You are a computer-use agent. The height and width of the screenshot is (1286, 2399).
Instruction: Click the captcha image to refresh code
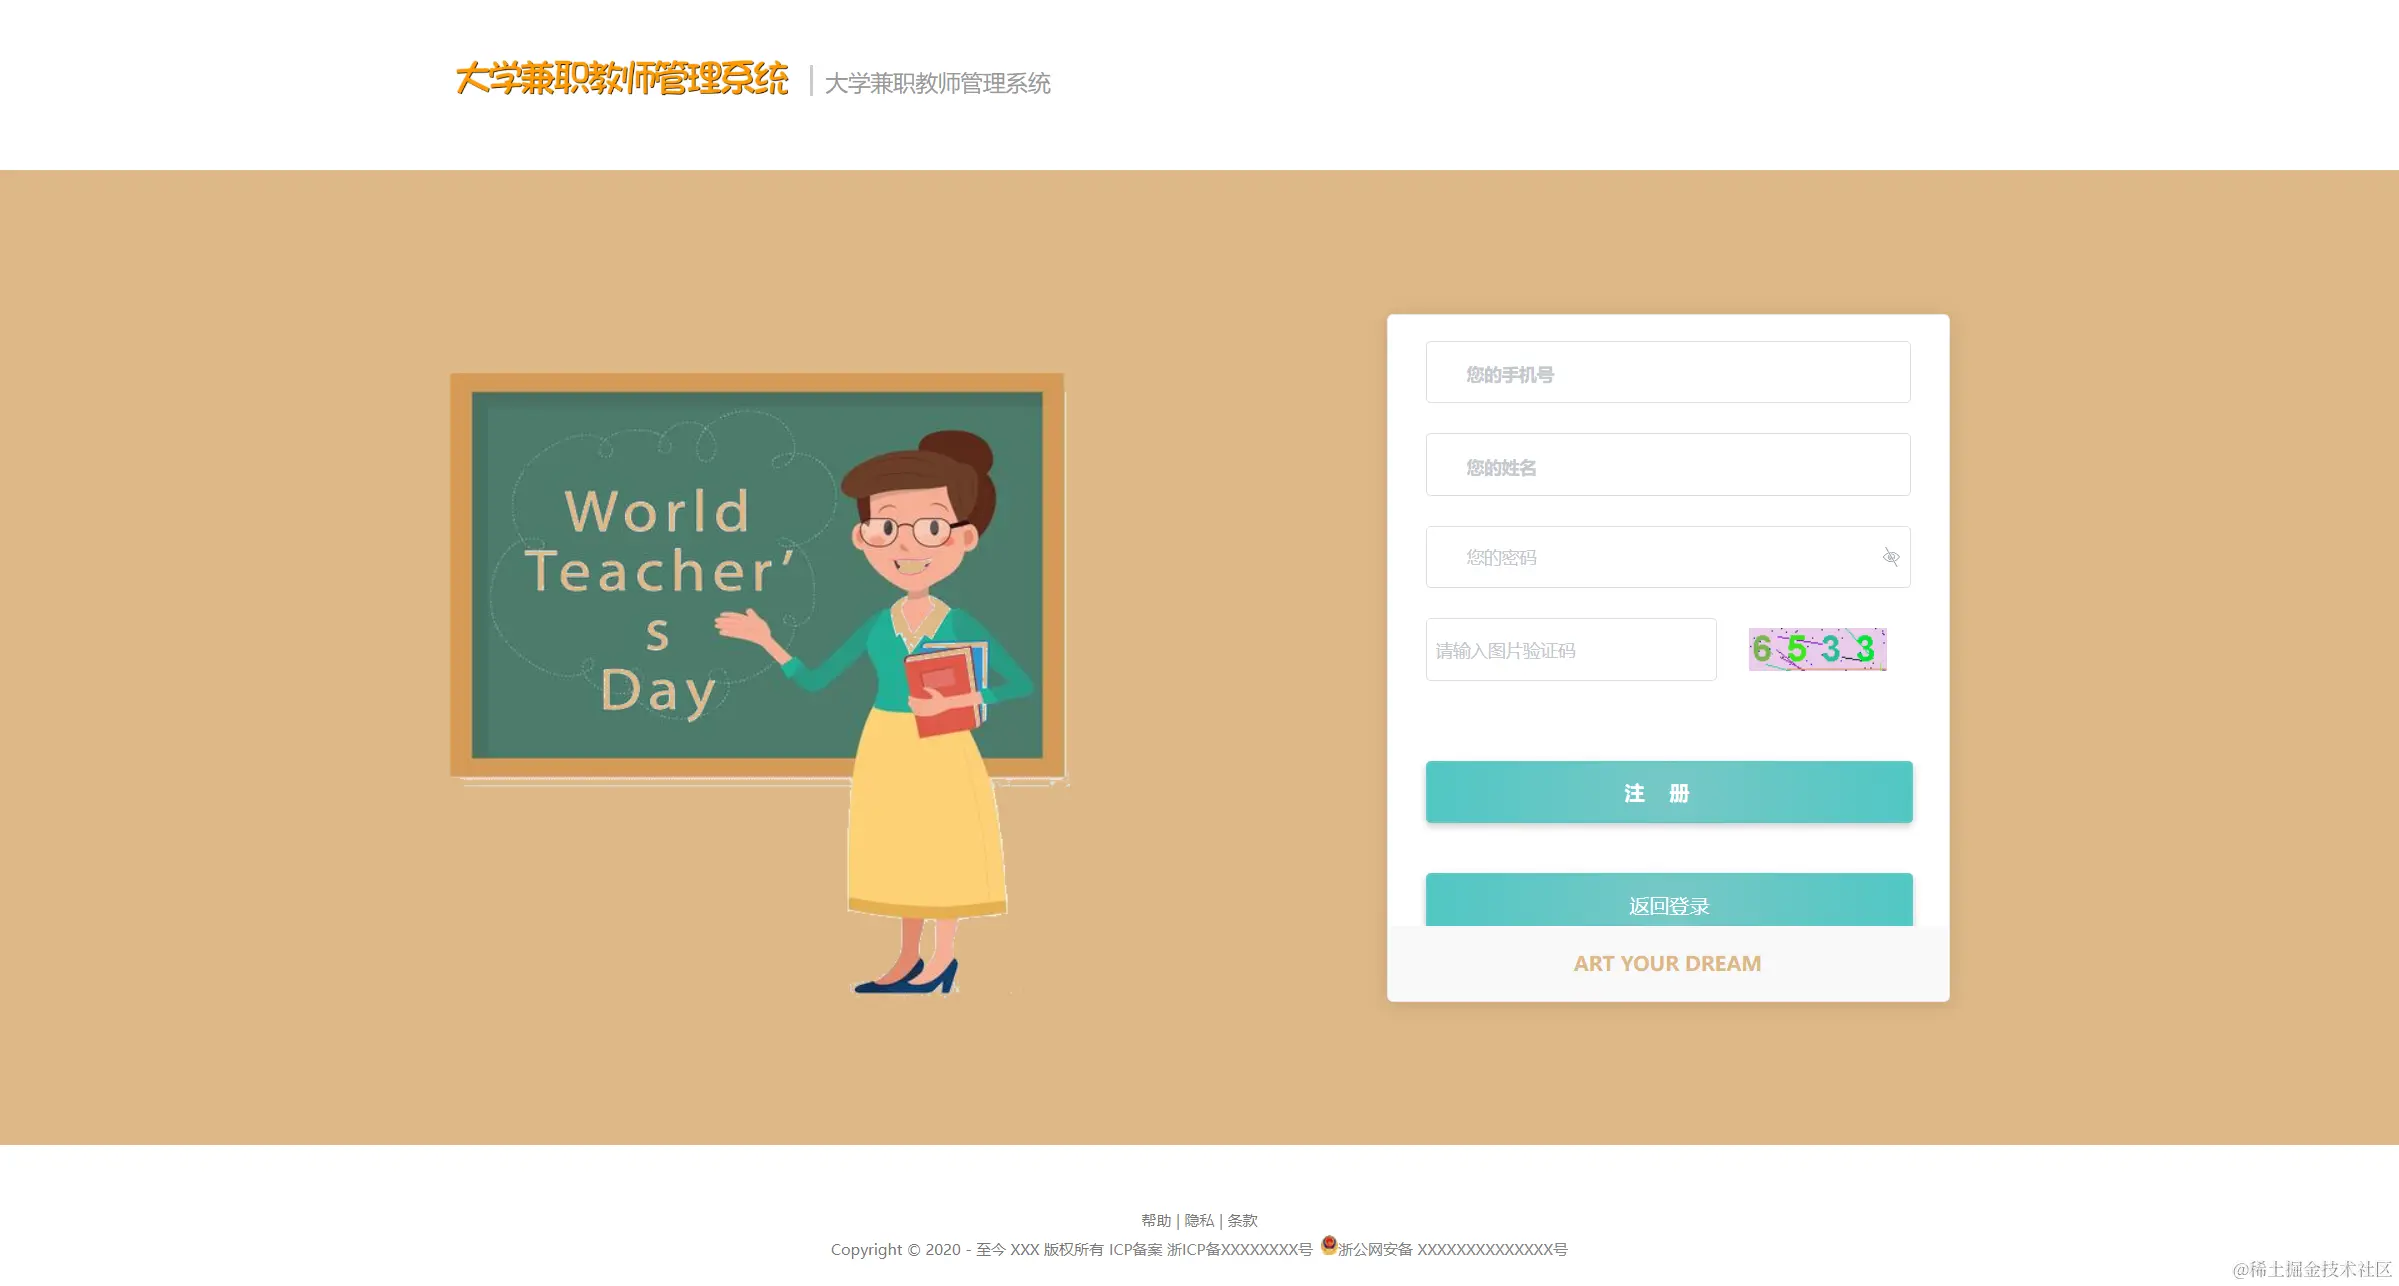coord(1816,649)
